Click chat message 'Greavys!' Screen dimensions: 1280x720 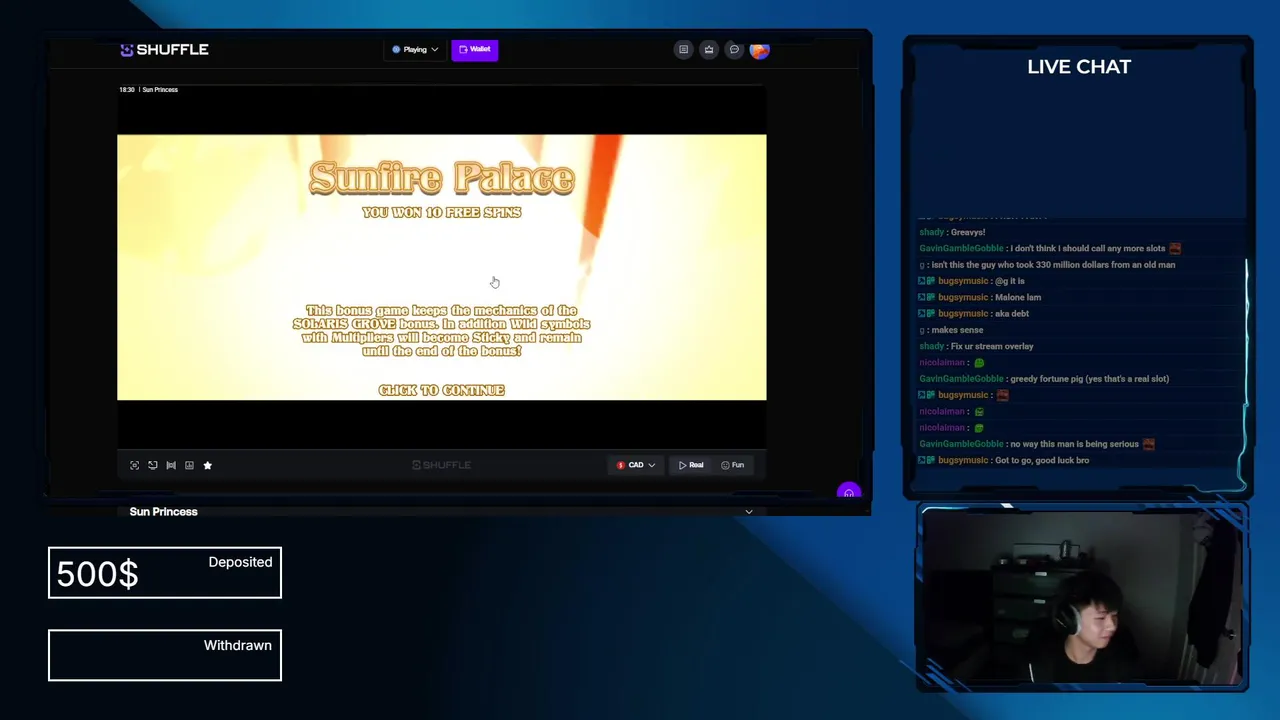(x=967, y=232)
